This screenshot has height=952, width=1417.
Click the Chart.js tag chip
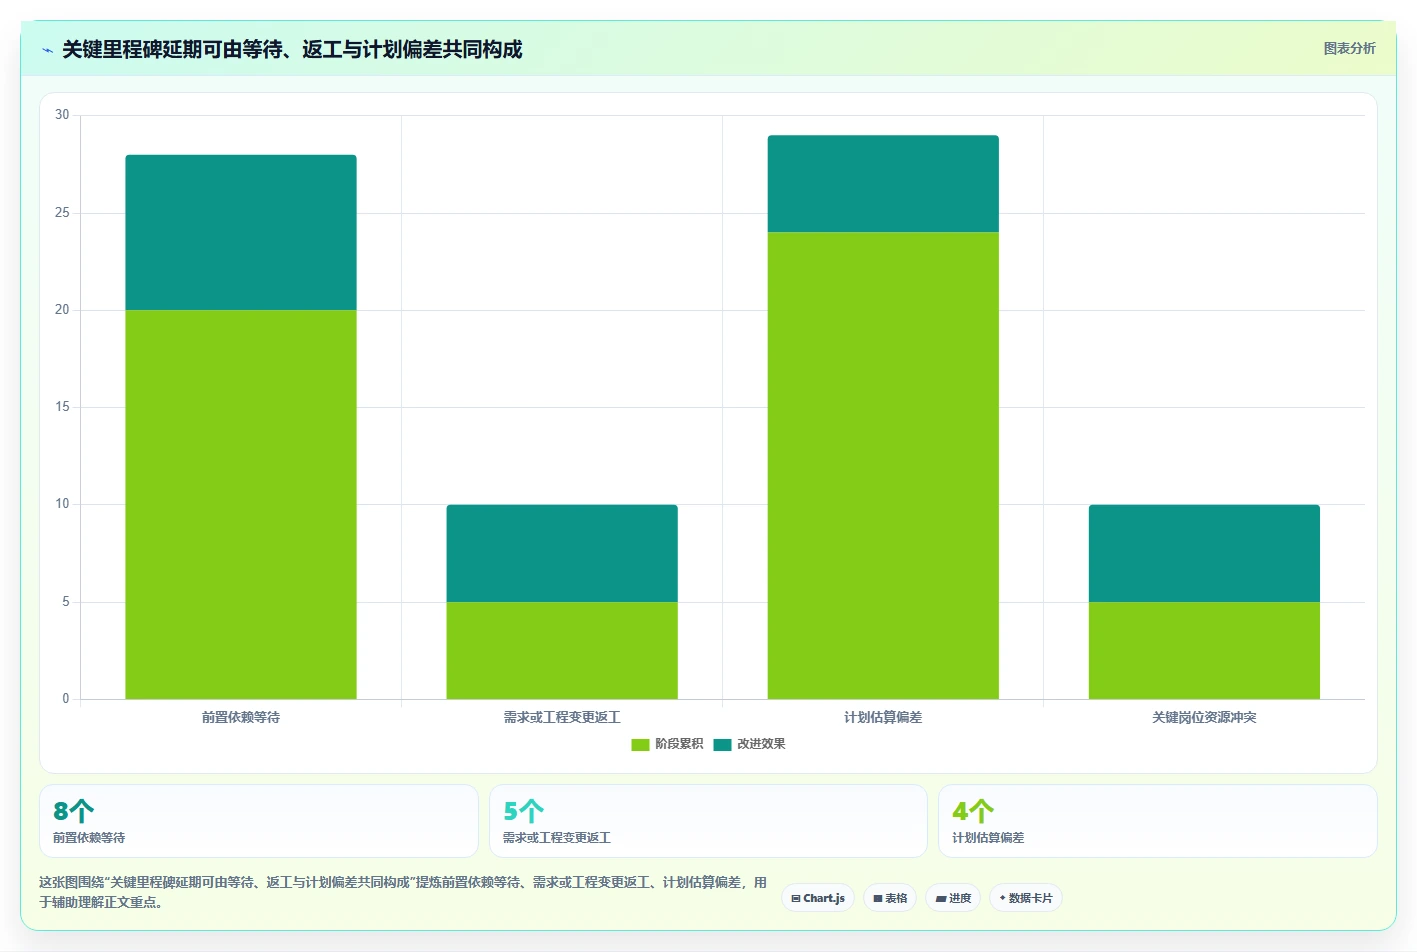click(x=818, y=898)
